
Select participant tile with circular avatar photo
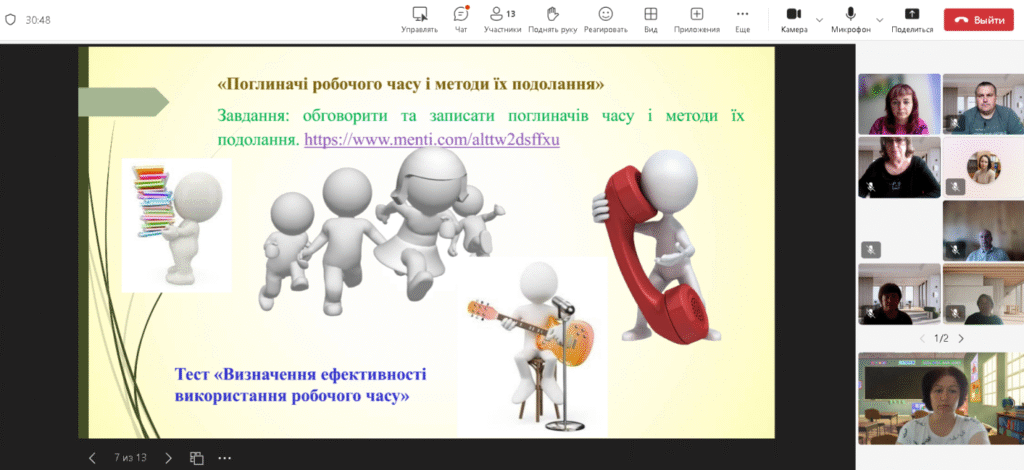(x=984, y=166)
